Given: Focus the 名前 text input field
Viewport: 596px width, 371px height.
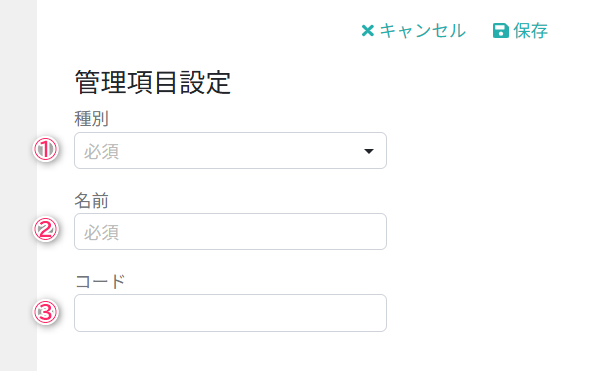Looking at the screenshot, I should tap(230, 231).
